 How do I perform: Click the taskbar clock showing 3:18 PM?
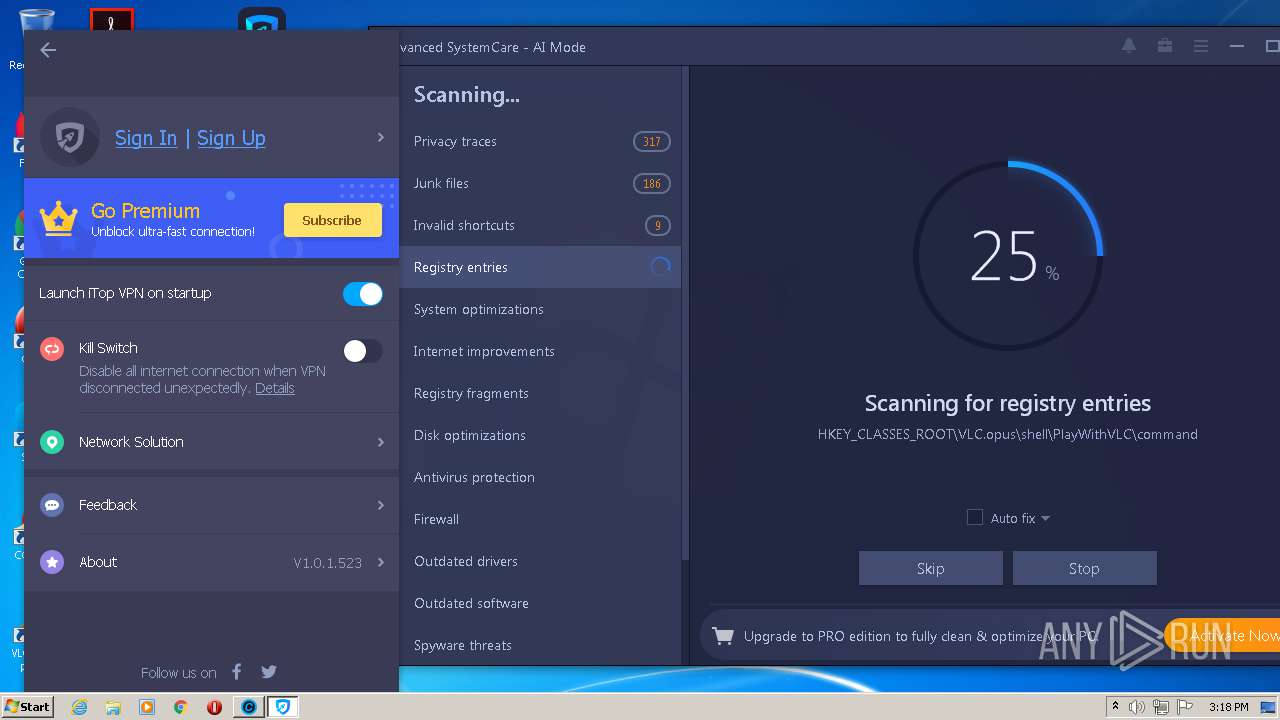tap(1228, 707)
